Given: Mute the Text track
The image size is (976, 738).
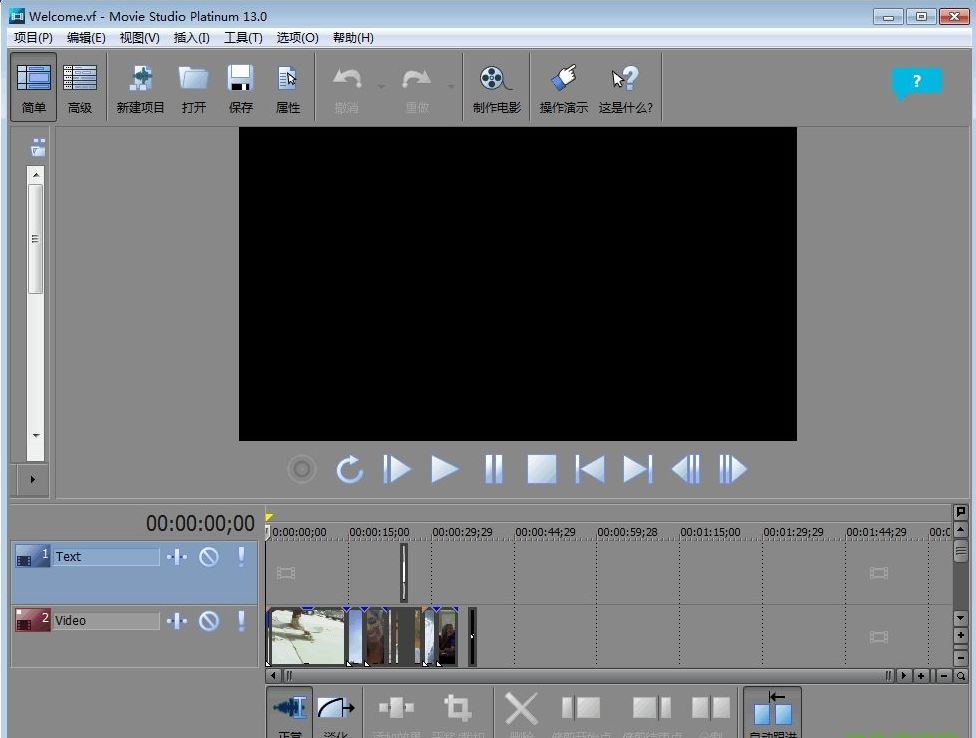Looking at the screenshot, I should point(209,556).
